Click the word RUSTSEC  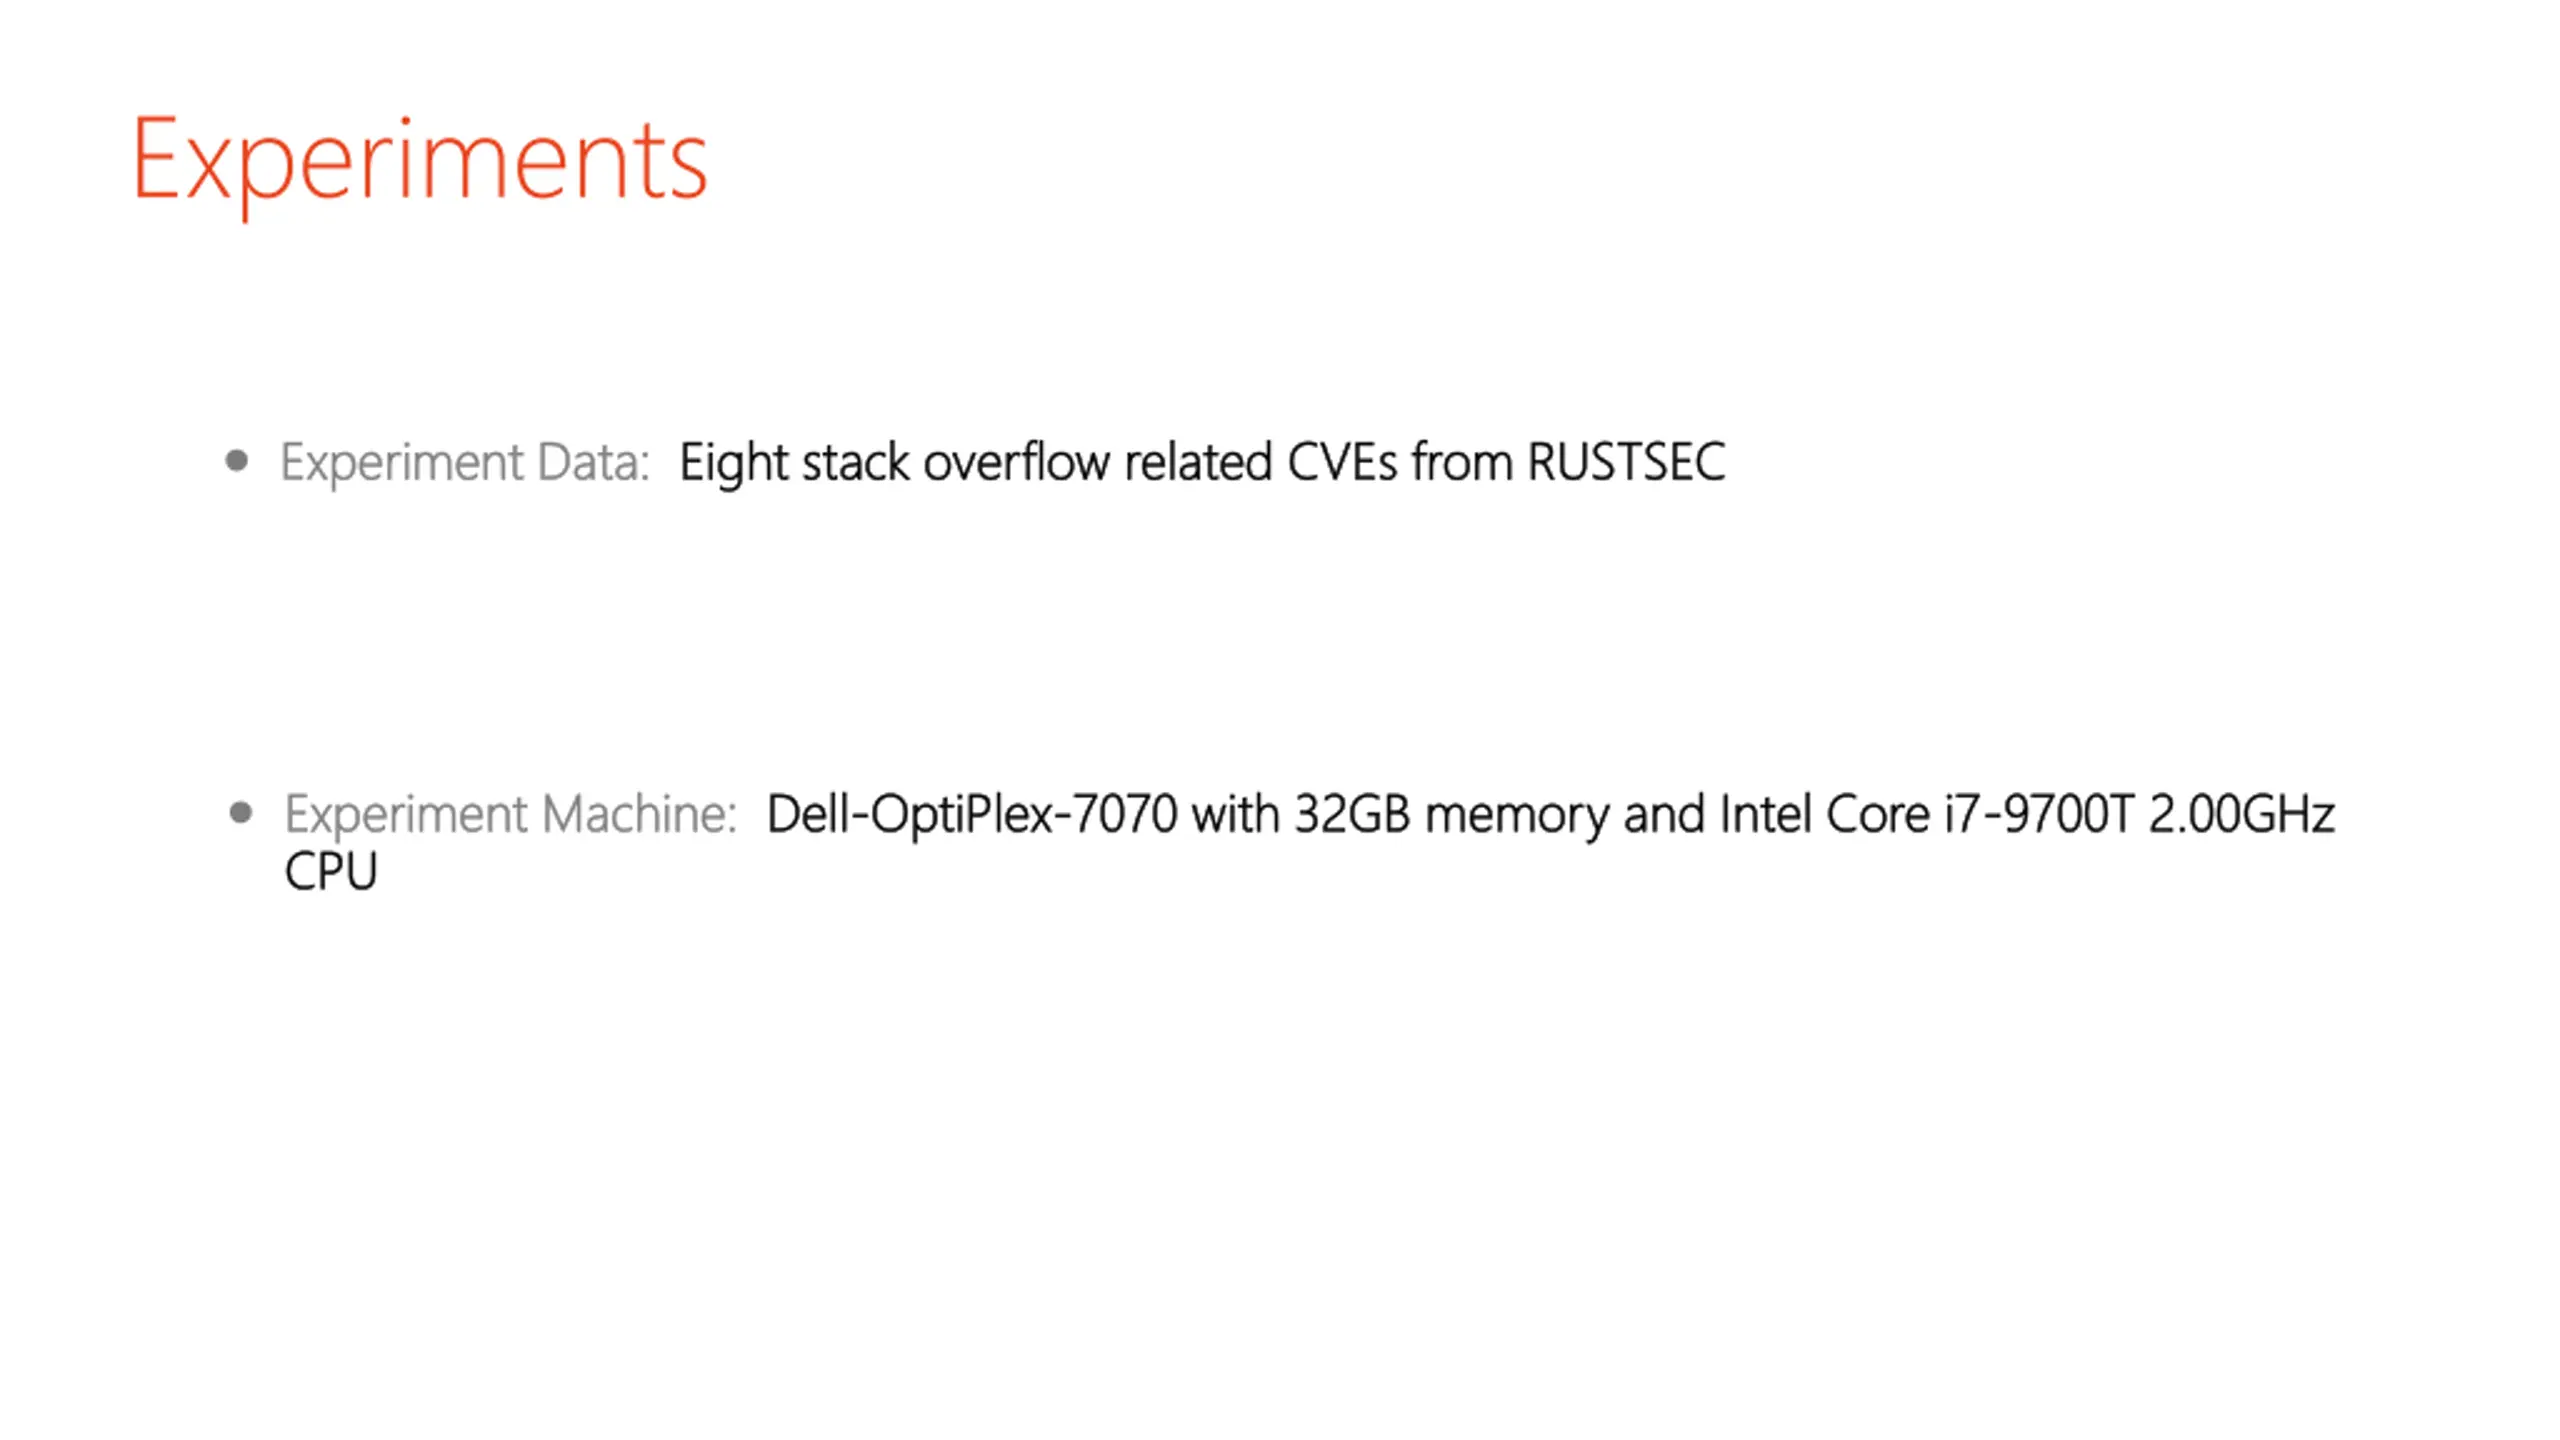coord(1627,463)
